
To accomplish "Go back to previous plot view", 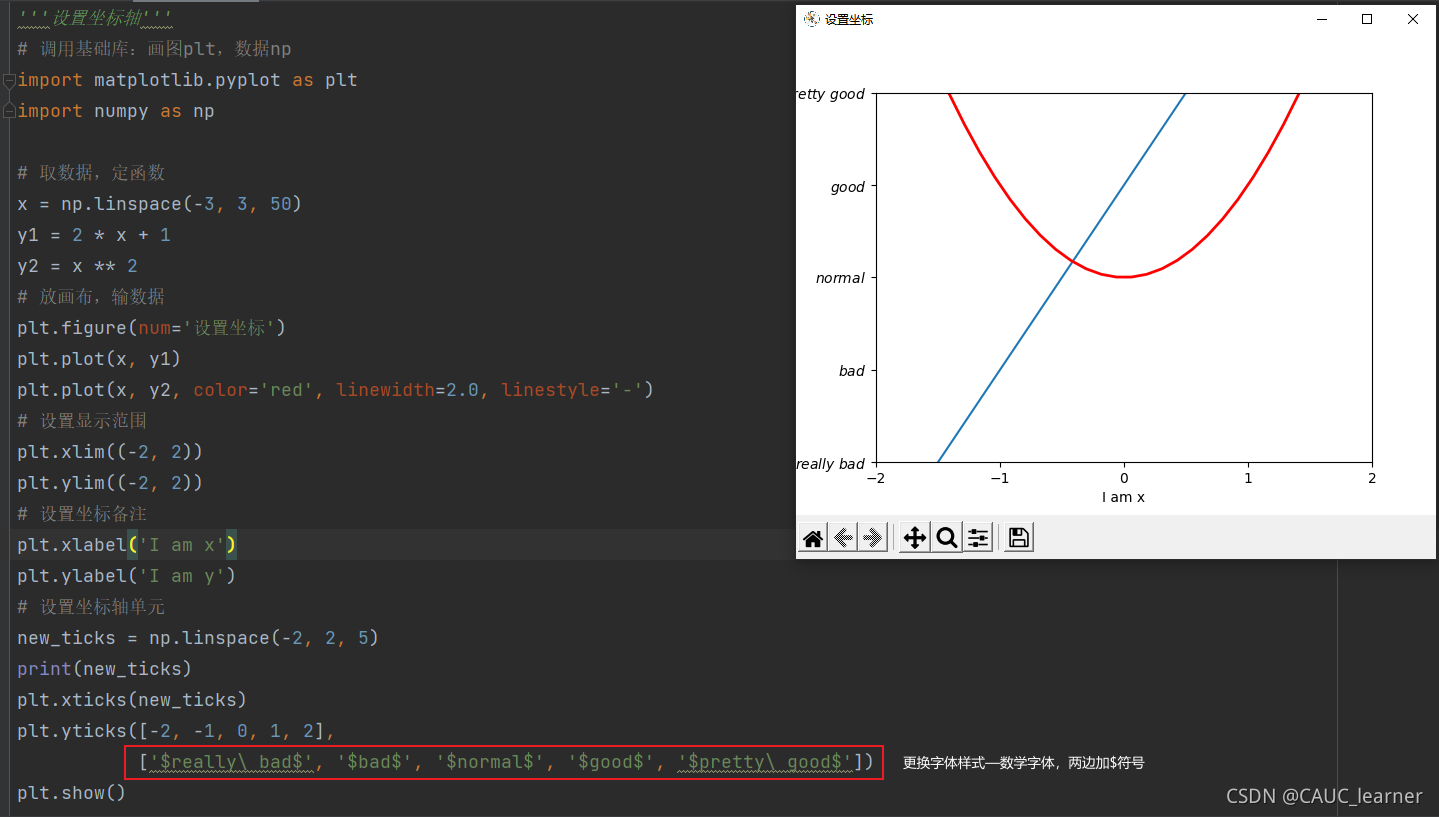I will click(x=843, y=539).
